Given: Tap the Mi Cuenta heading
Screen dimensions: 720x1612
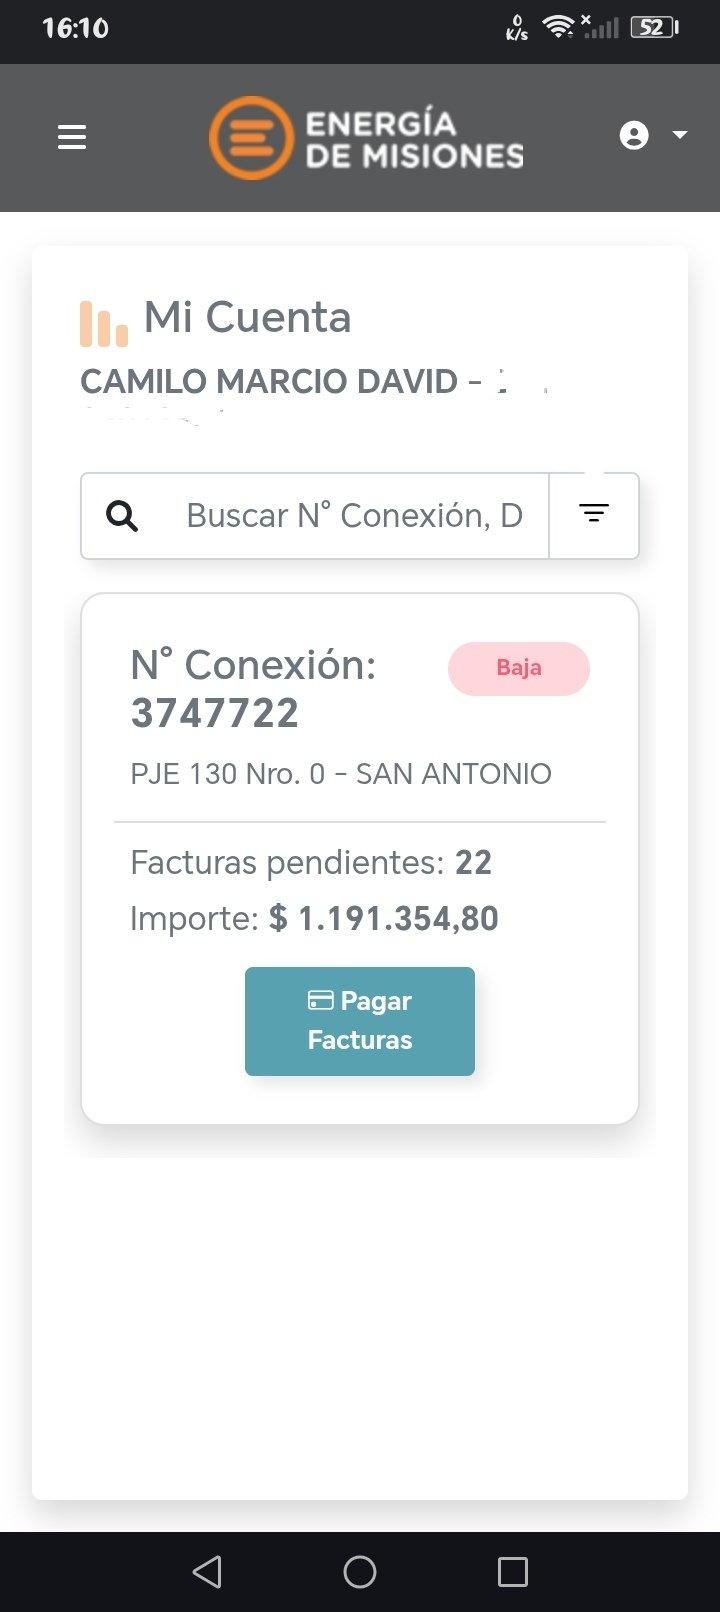Looking at the screenshot, I should click(x=248, y=318).
